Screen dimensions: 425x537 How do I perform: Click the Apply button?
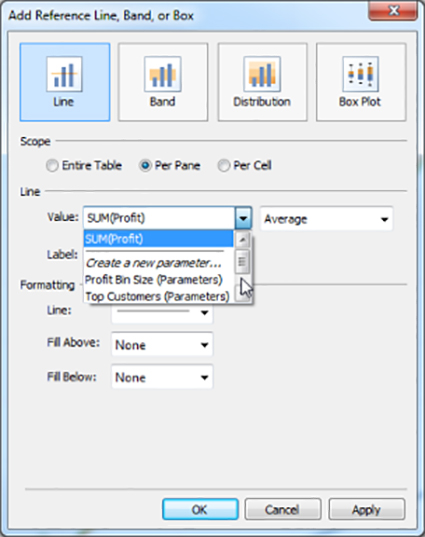367,509
